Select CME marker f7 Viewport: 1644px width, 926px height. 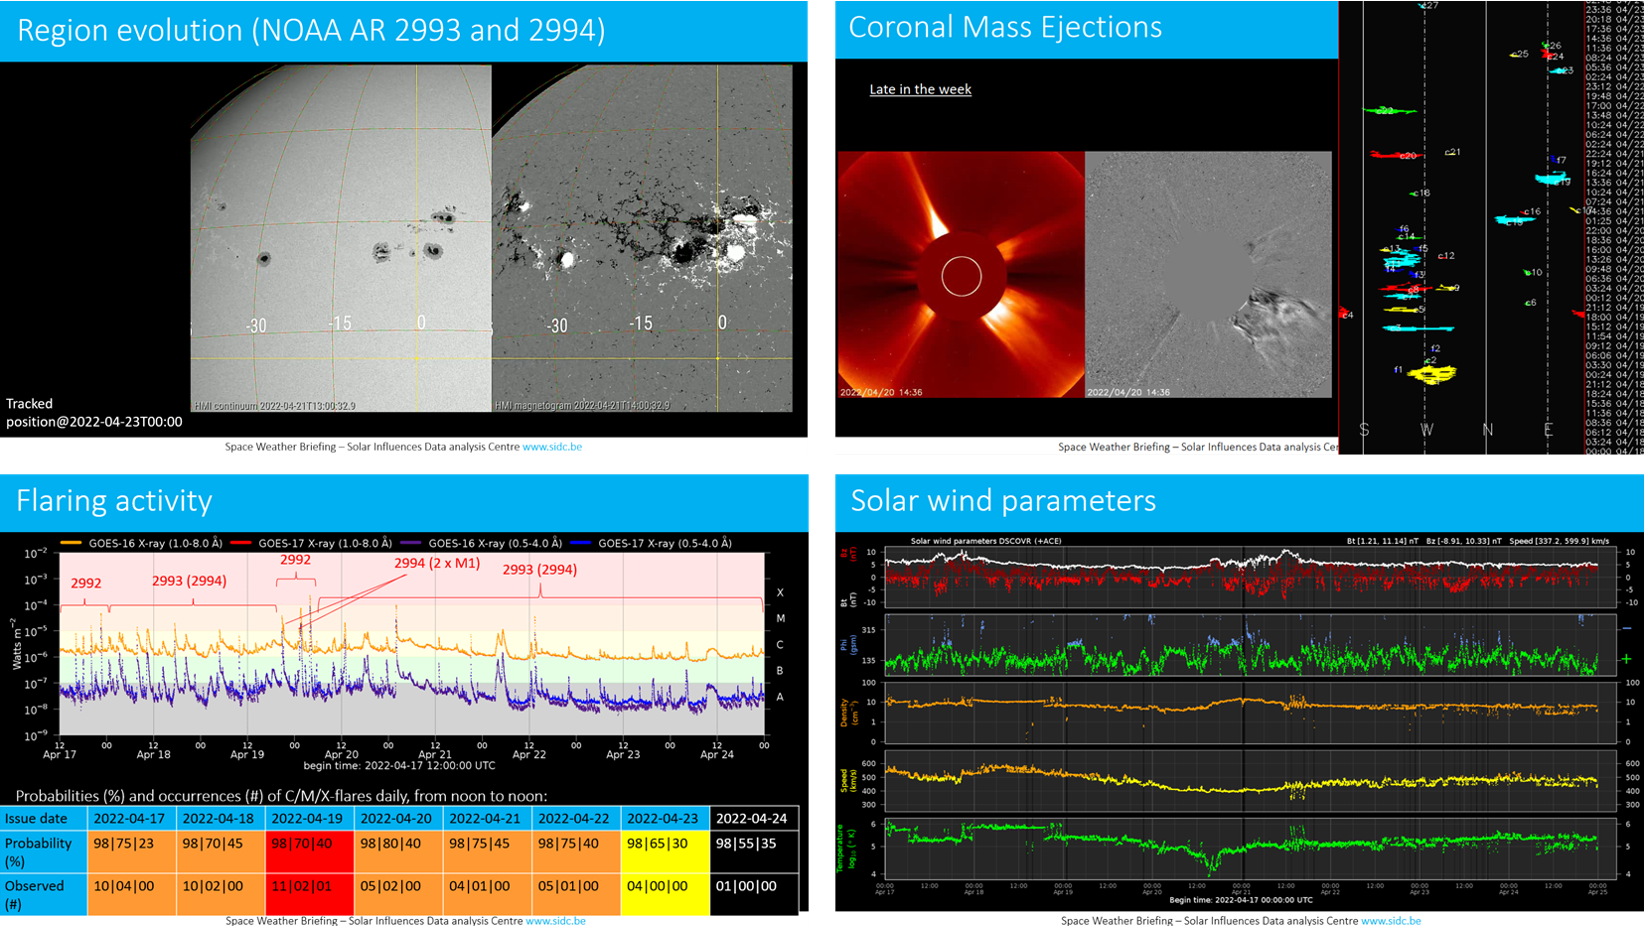click(x=1559, y=160)
